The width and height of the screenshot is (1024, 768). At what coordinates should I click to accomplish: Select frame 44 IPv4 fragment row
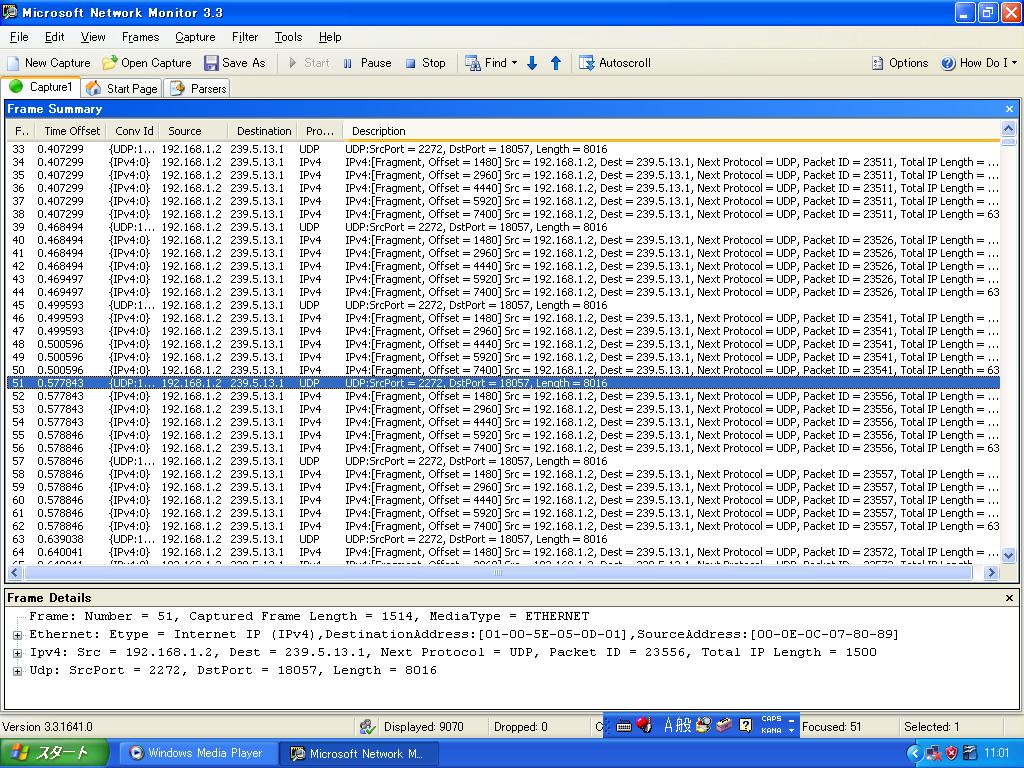pyautogui.click(x=503, y=292)
